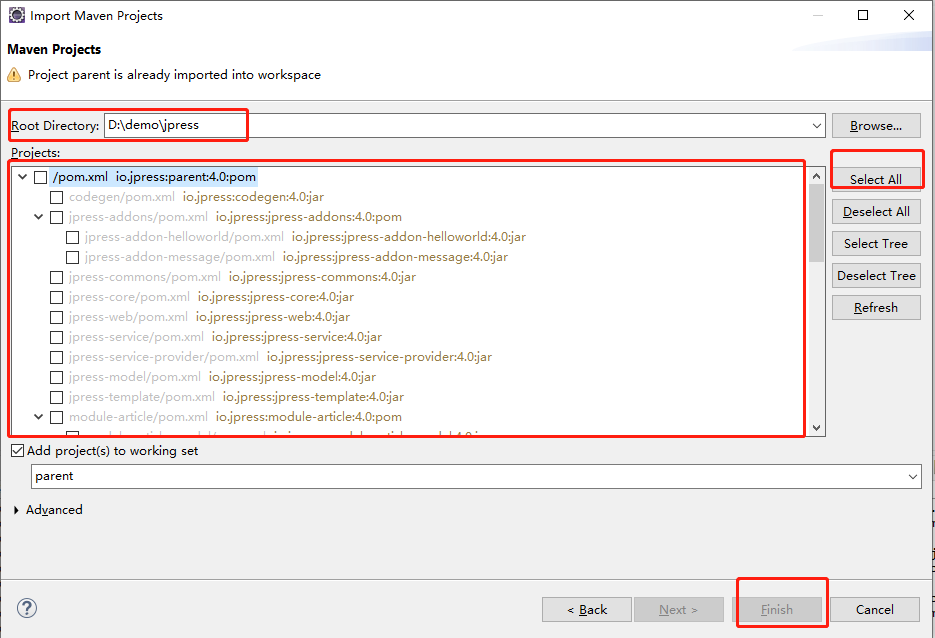Click the projects list scroll-down arrow
This screenshot has height=638, width=935.
[816, 428]
